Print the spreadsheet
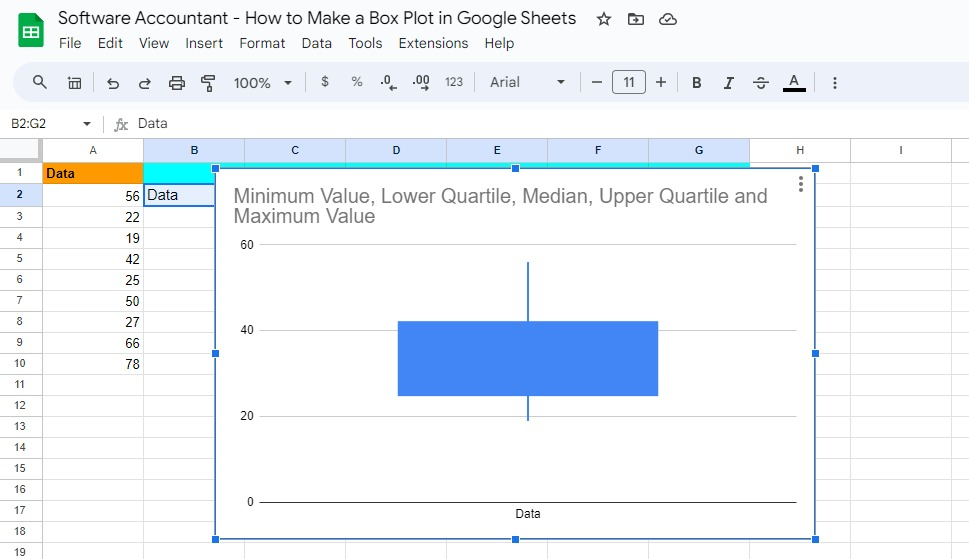Viewport: 969px width, 559px height. click(177, 83)
